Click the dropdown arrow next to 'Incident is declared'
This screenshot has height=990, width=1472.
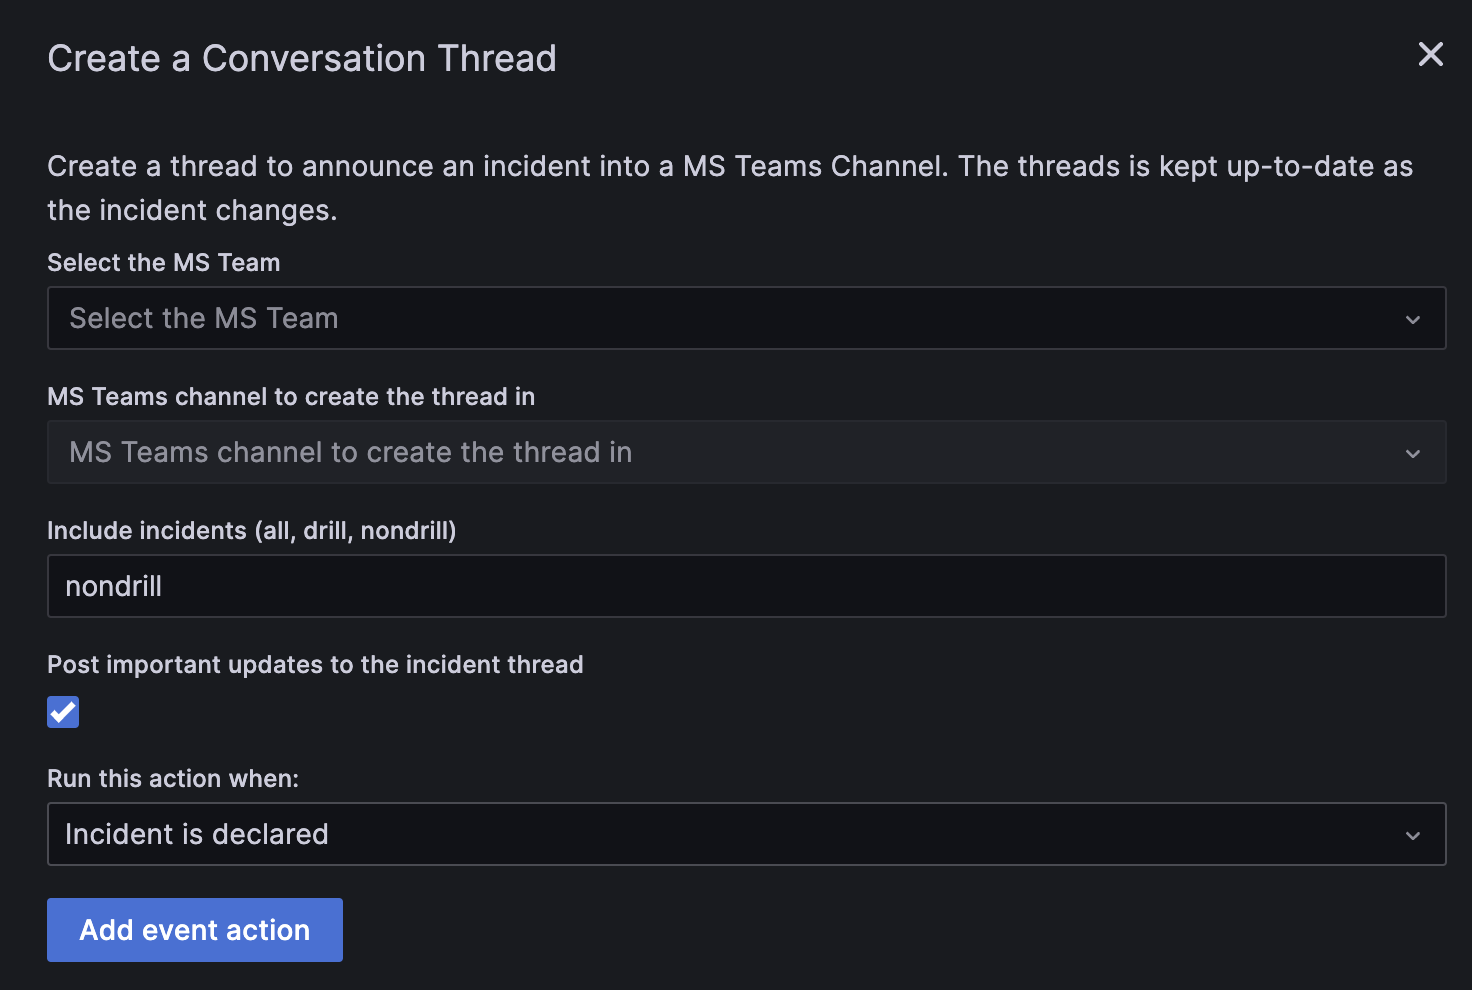(x=1413, y=835)
